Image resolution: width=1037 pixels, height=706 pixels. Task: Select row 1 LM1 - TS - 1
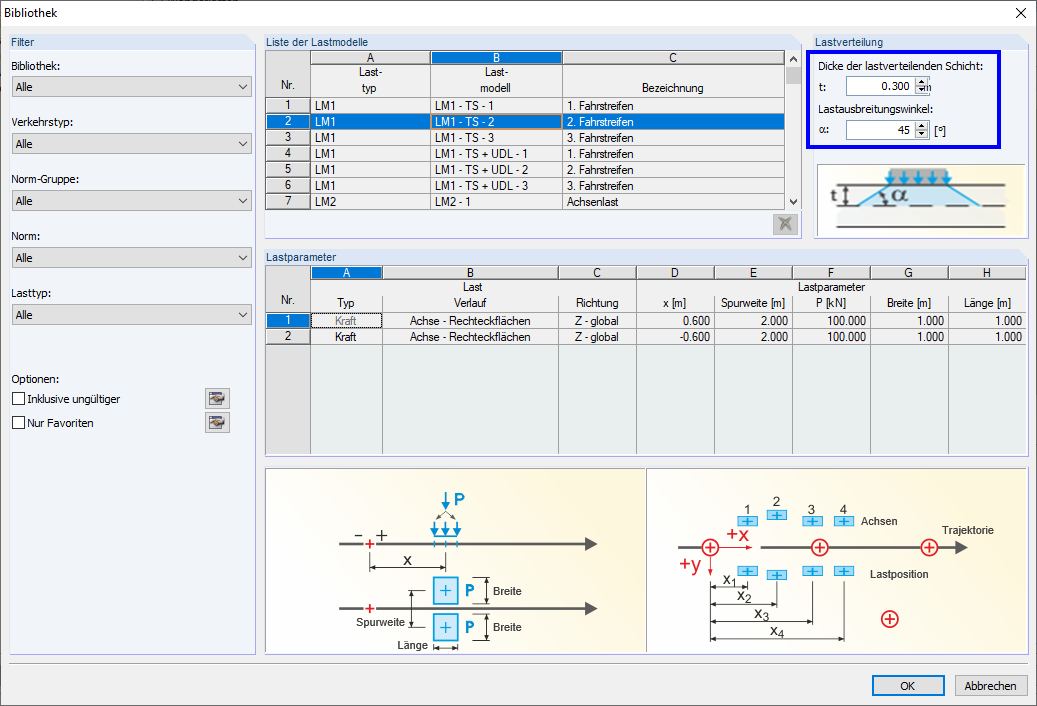point(525,106)
